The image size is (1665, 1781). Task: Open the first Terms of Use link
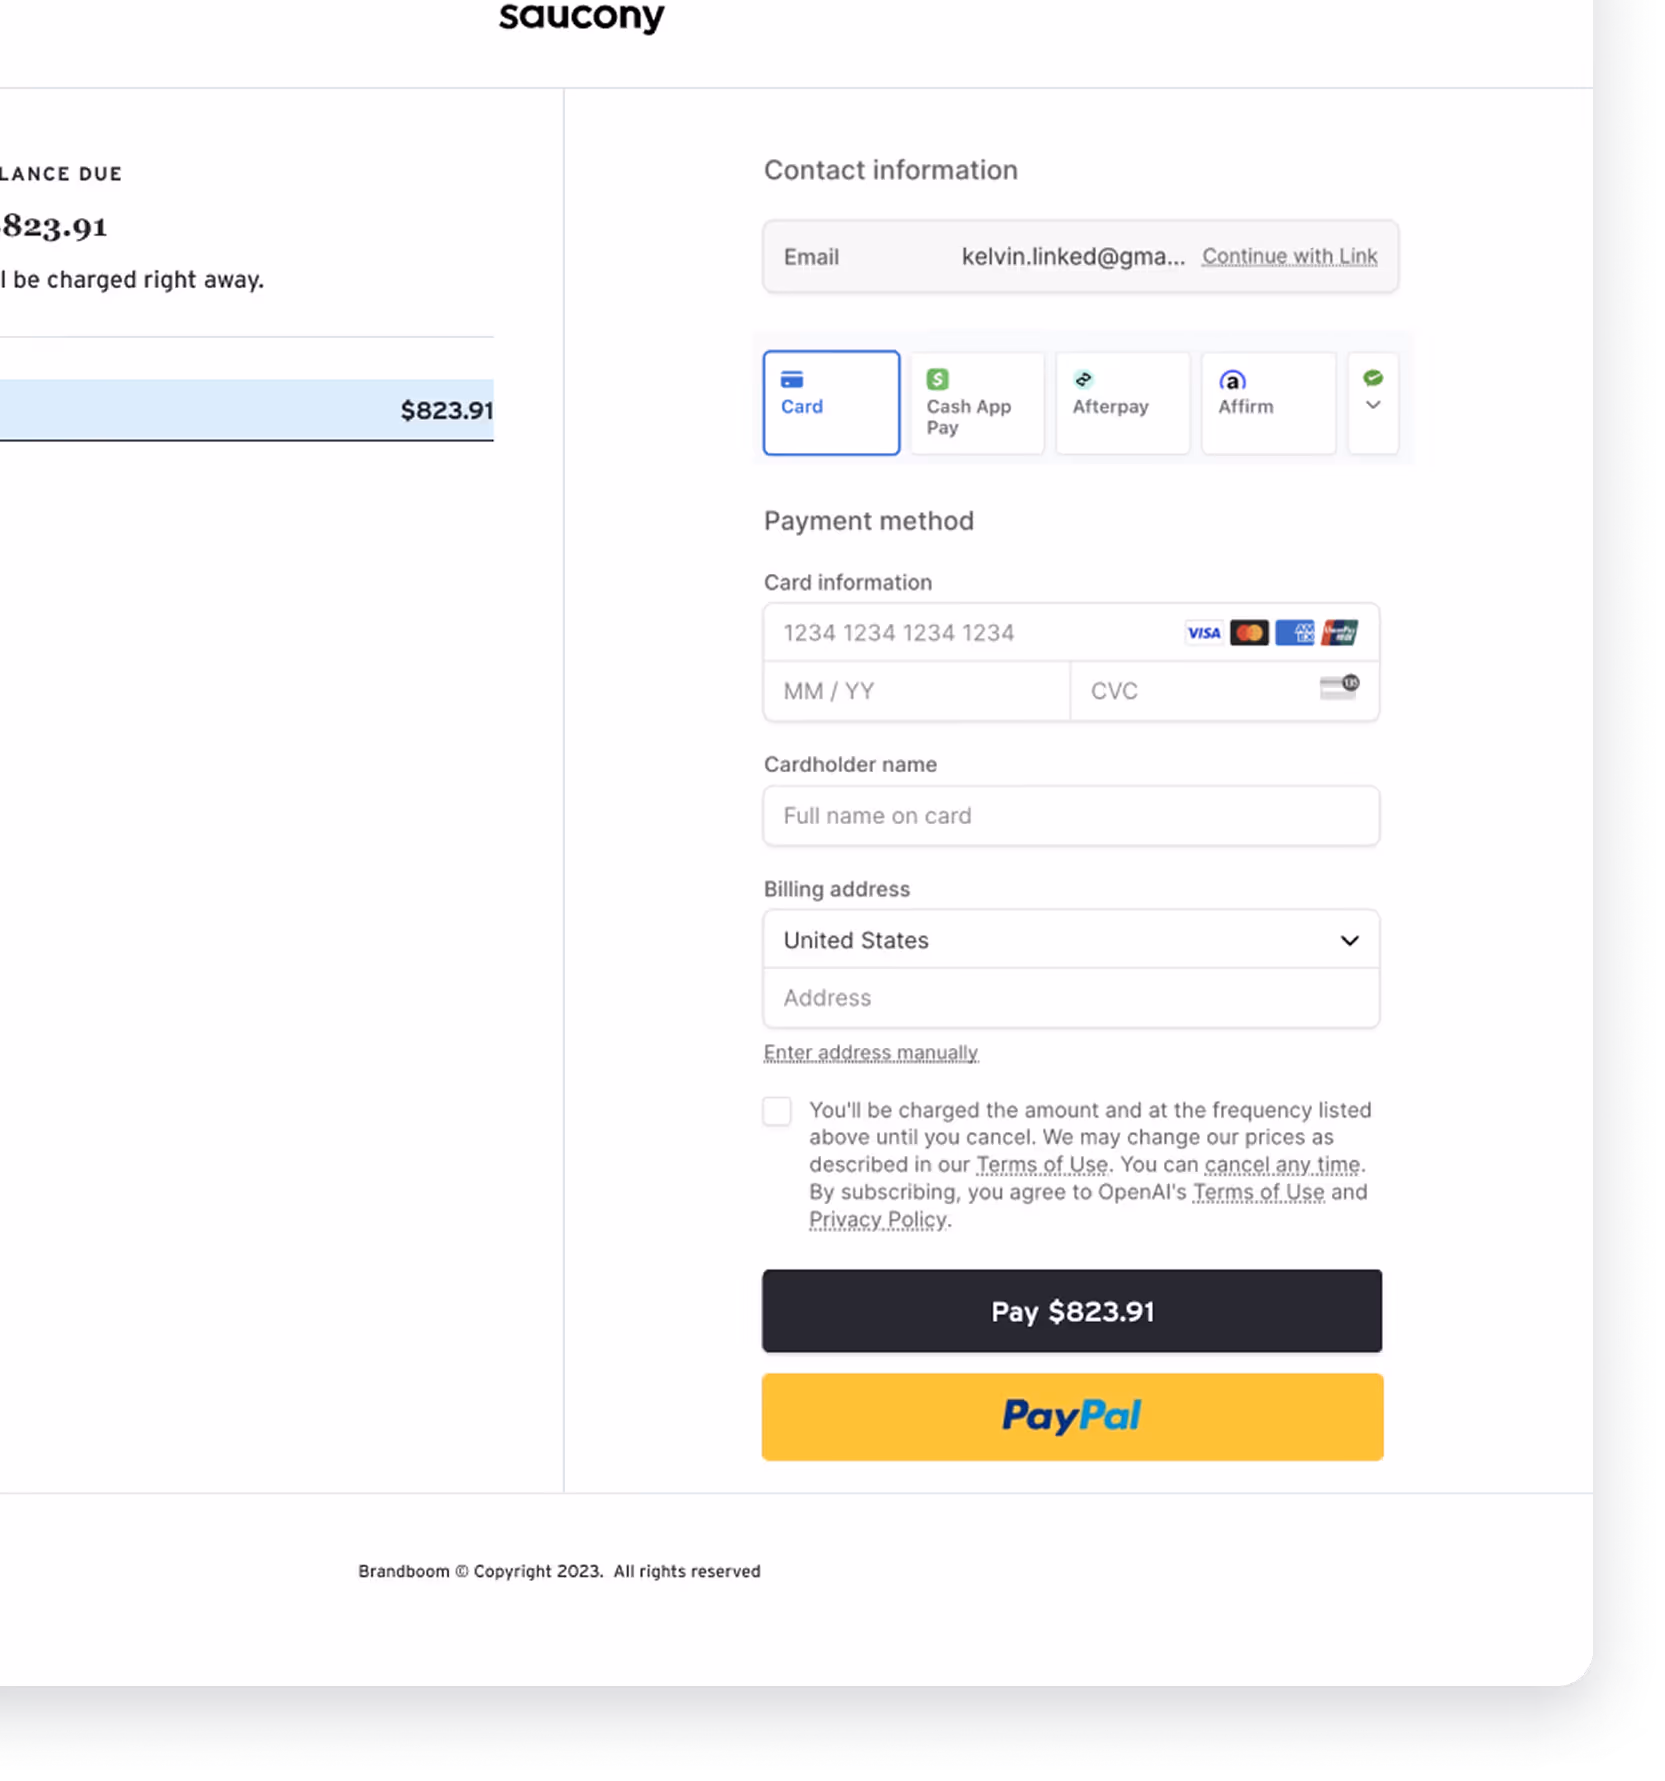coord(1042,1165)
